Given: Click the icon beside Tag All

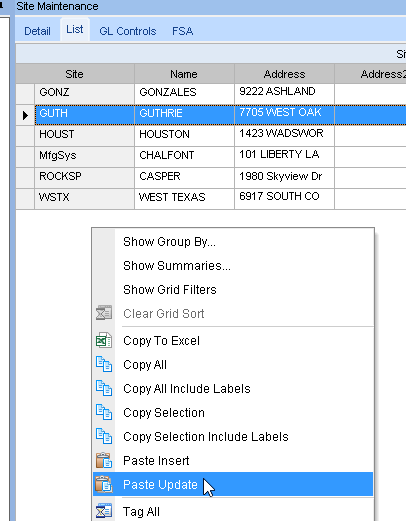Looking at the screenshot, I should tap(104, 511).
